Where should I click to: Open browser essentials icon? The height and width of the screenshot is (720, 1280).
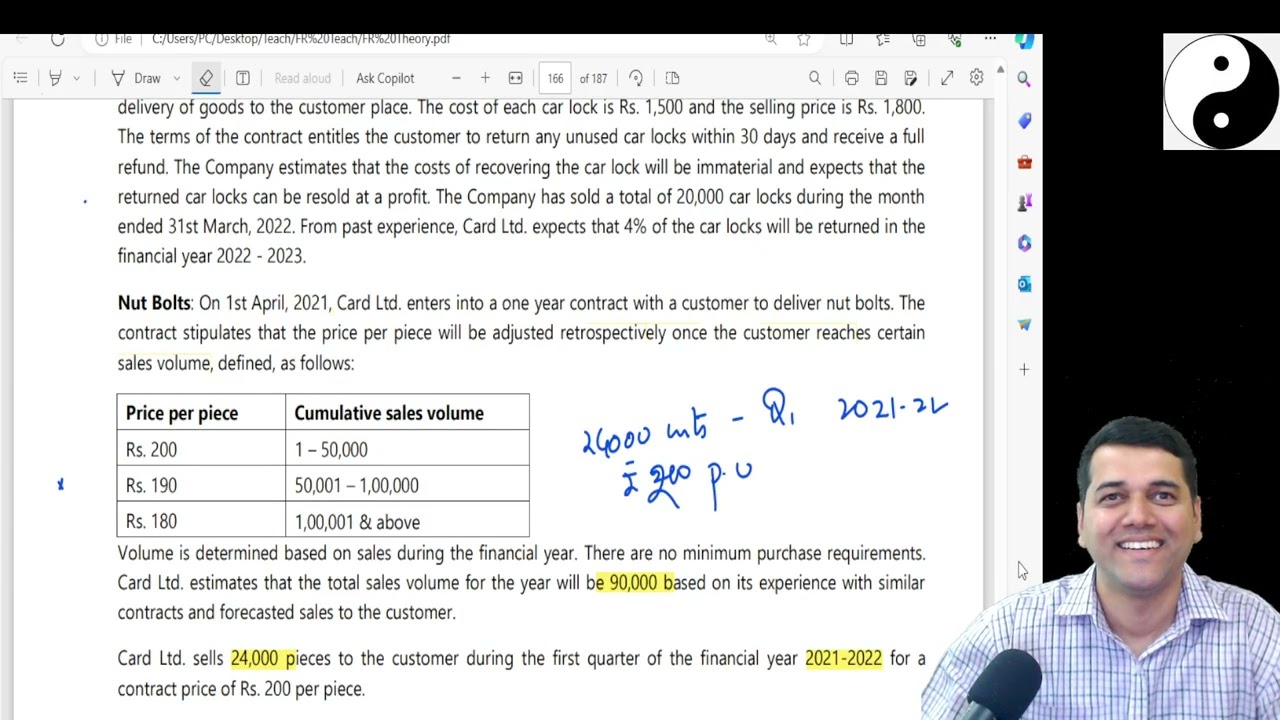tap(955, 39)
